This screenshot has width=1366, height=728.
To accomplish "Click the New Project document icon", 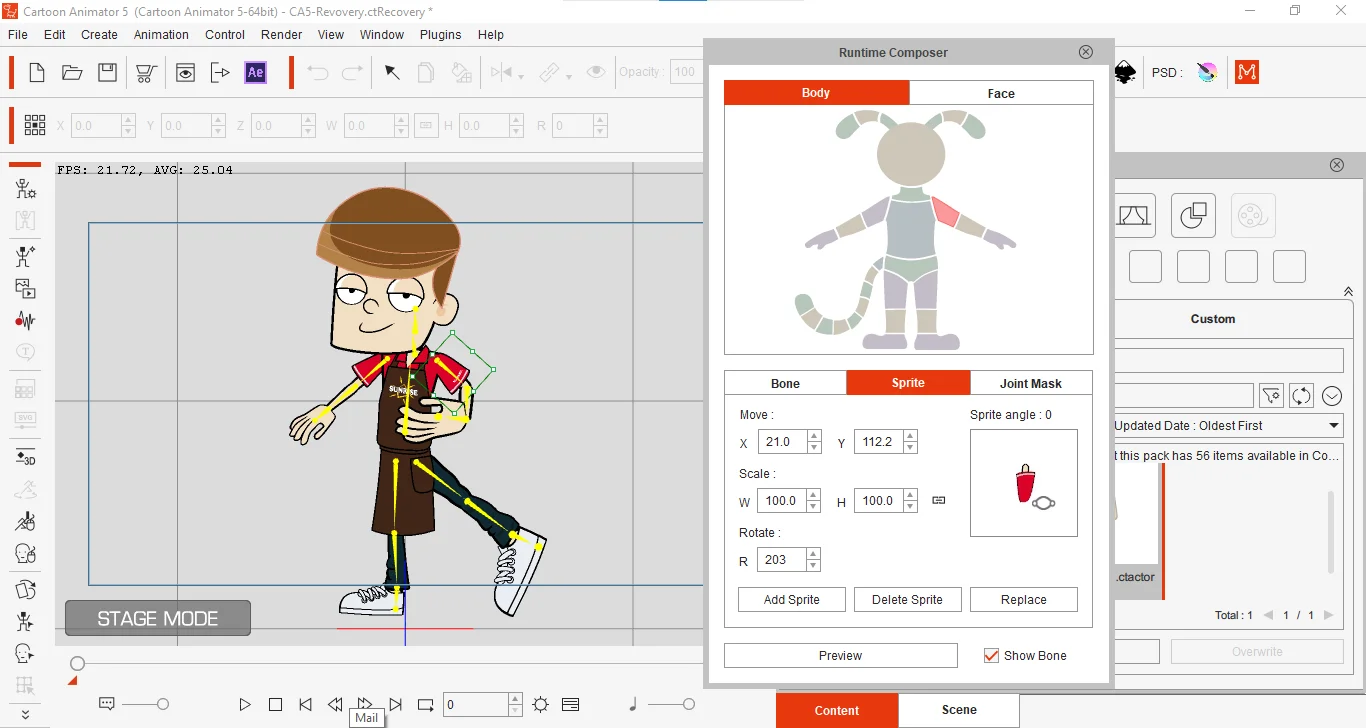I will [x=36, y=72].
